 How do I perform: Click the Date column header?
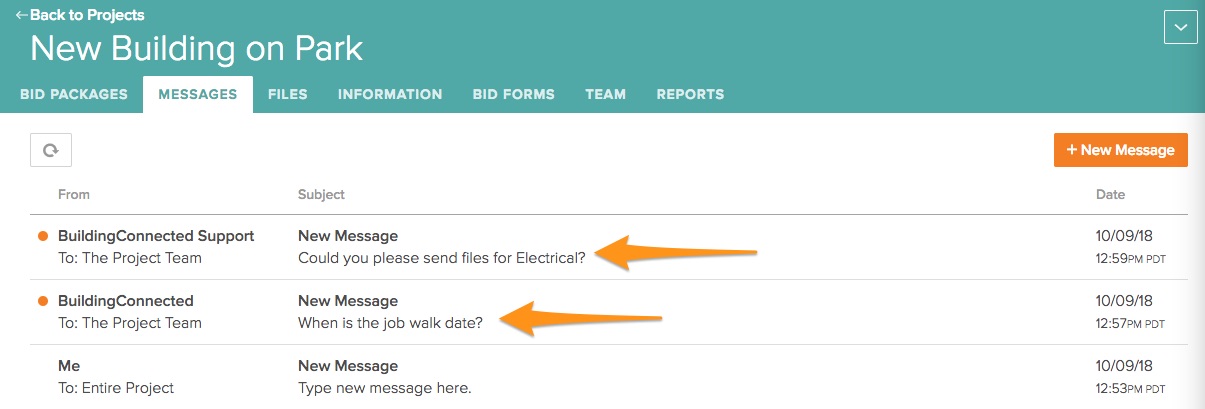coord(1110,195)
